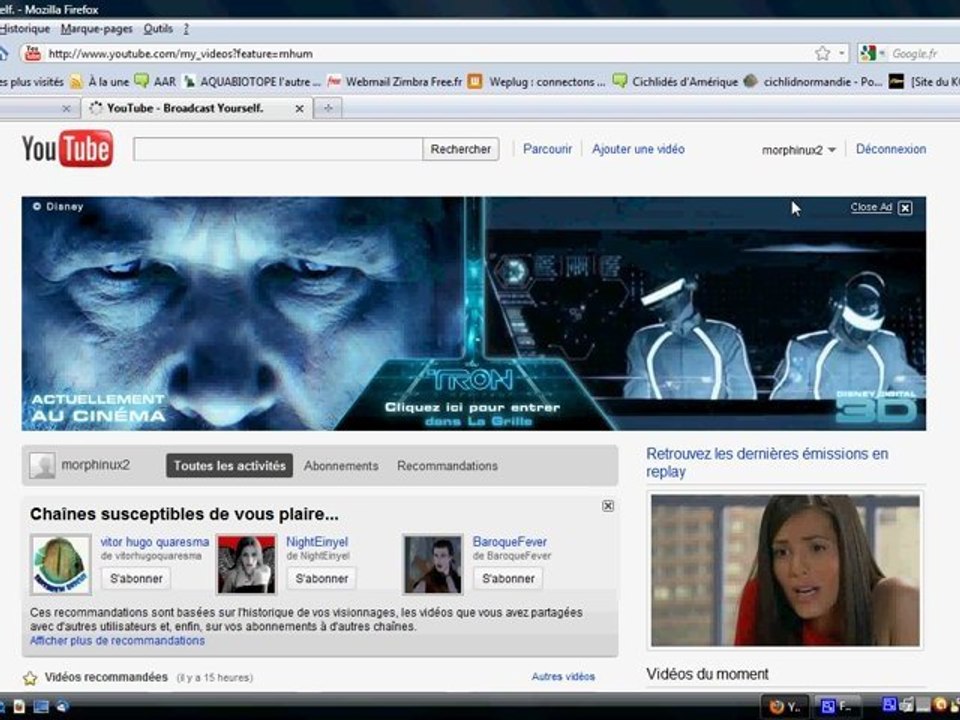Click the Tron 'Cliquez ici pour entrer' banner
The height and width of the screenshot is (720, 960).
472,414
